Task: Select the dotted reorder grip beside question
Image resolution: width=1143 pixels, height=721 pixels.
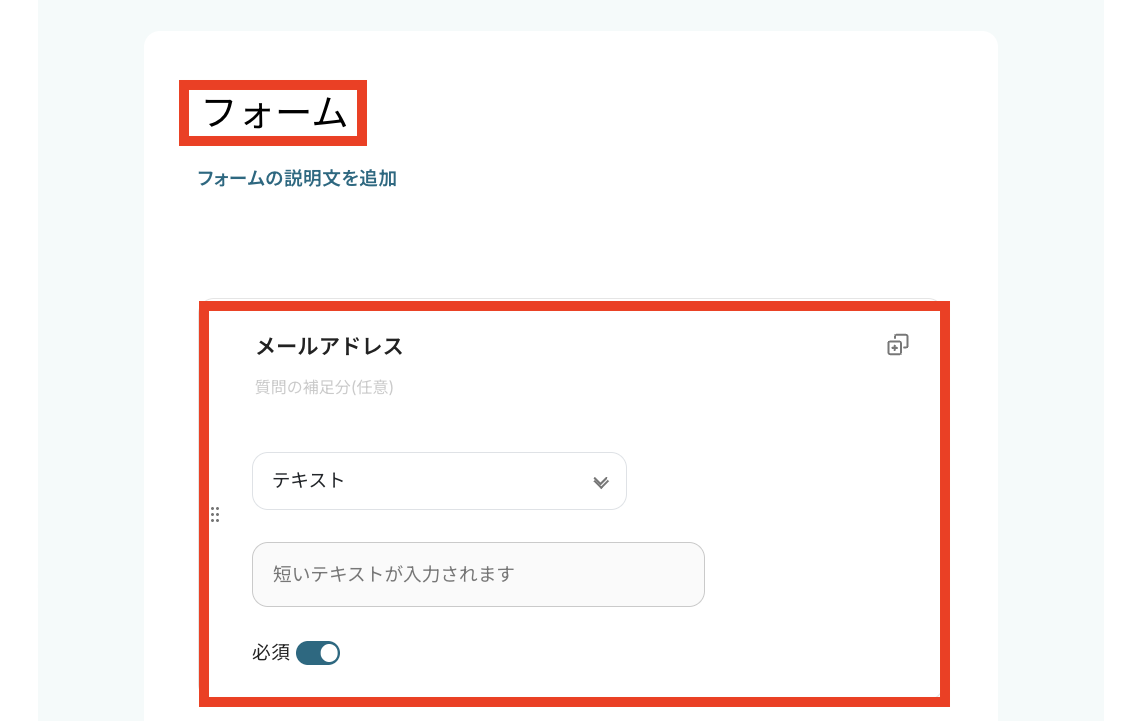Action: (x=215, y=515)
